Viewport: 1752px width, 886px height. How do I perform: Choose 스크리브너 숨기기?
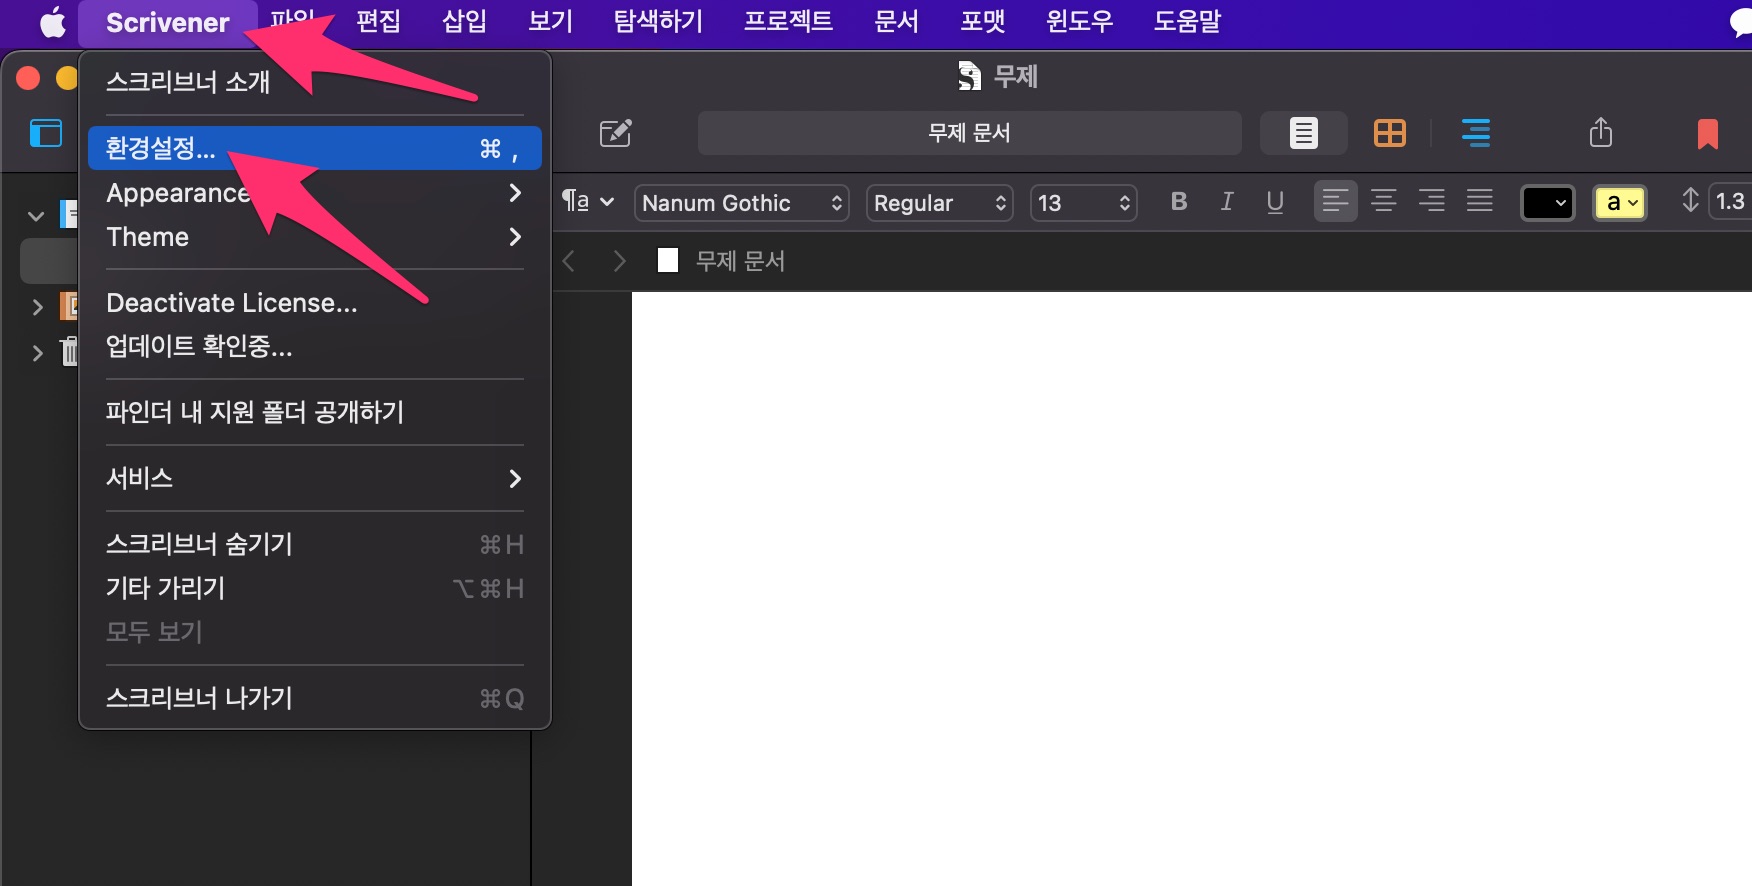[x=314, y=544]
